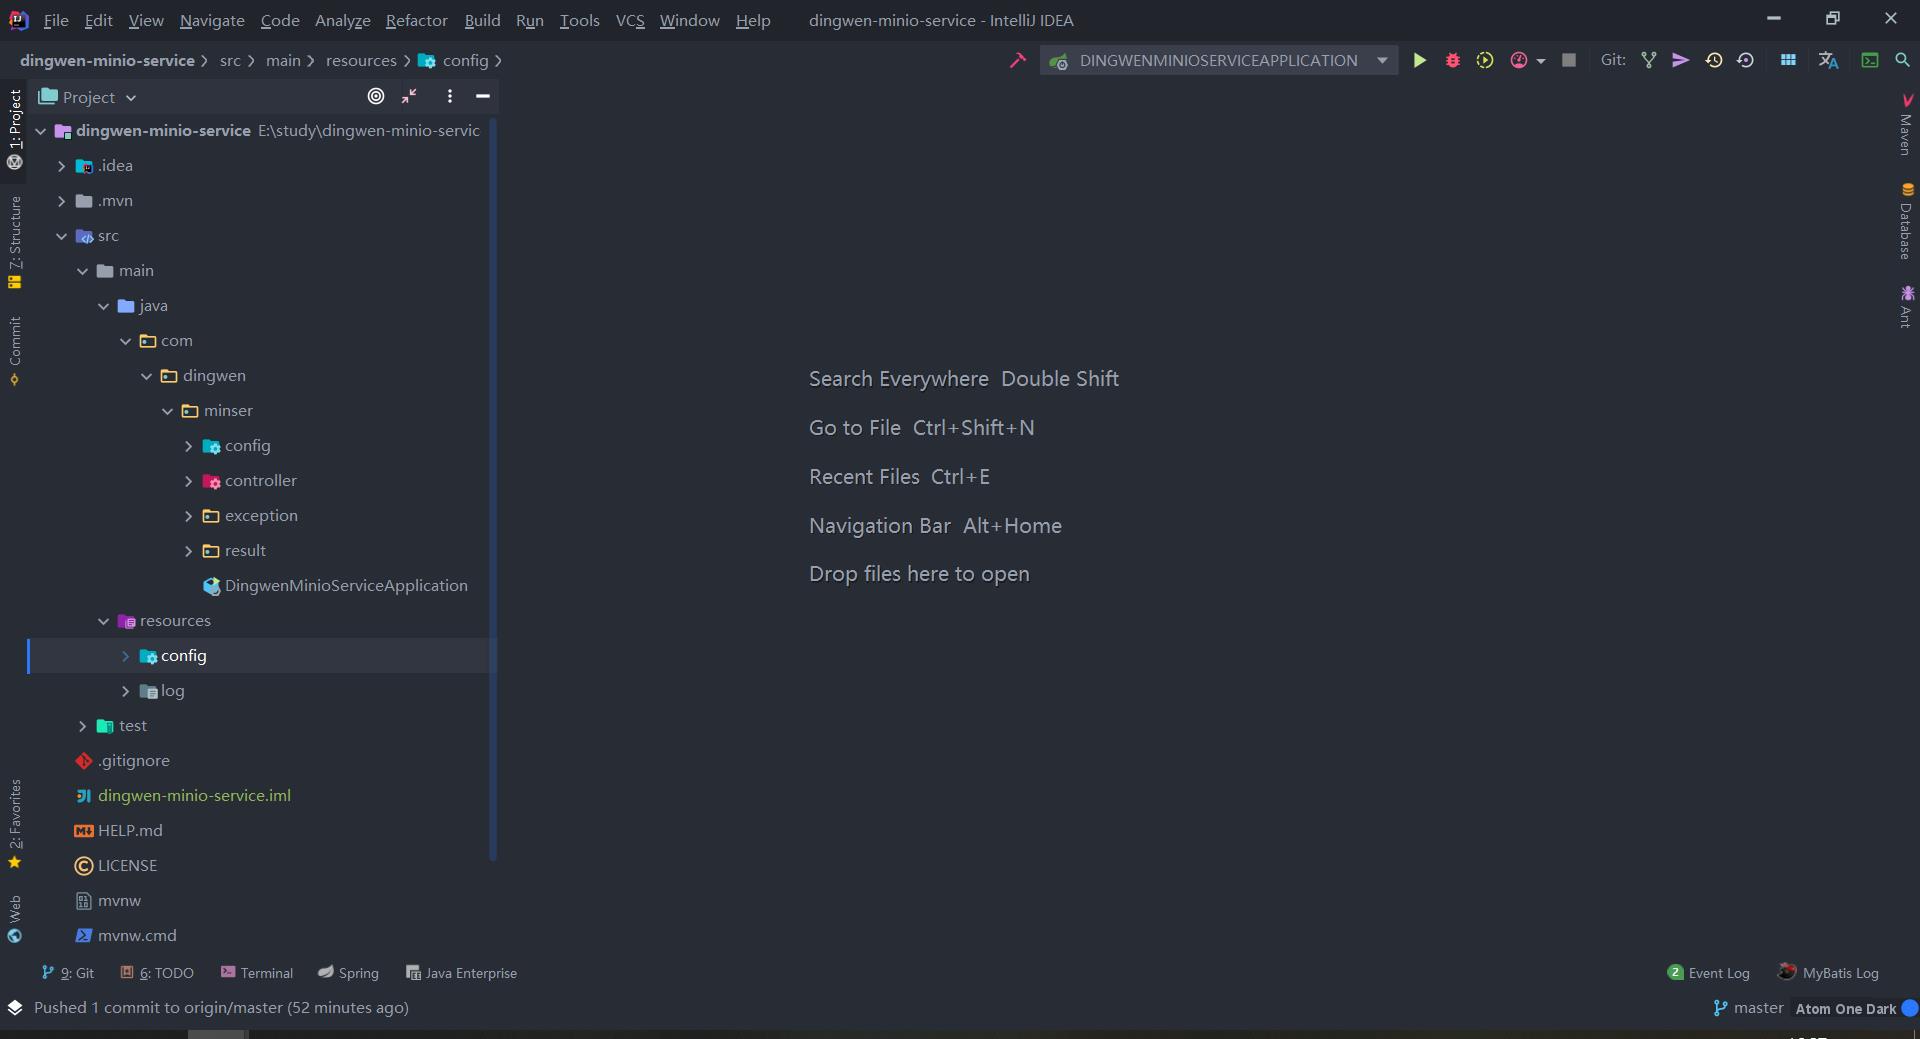Click the Build project hammer icon
The height and width of the screenshot is (1039, 1920).
pos(1018,61)
